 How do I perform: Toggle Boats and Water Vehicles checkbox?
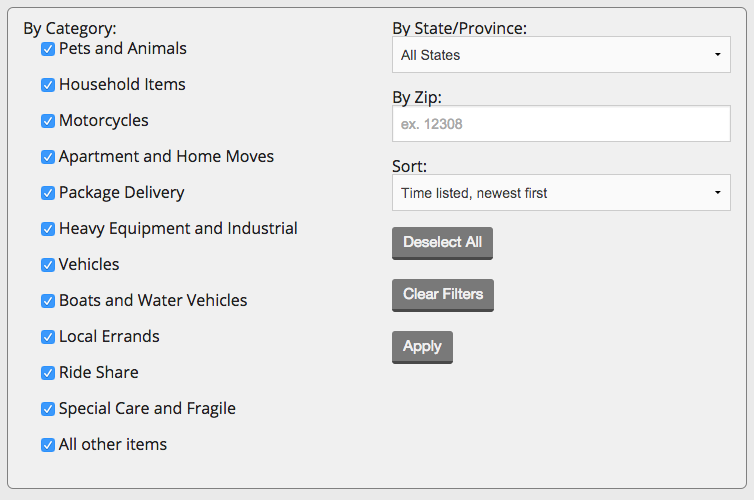pos(48,301)
